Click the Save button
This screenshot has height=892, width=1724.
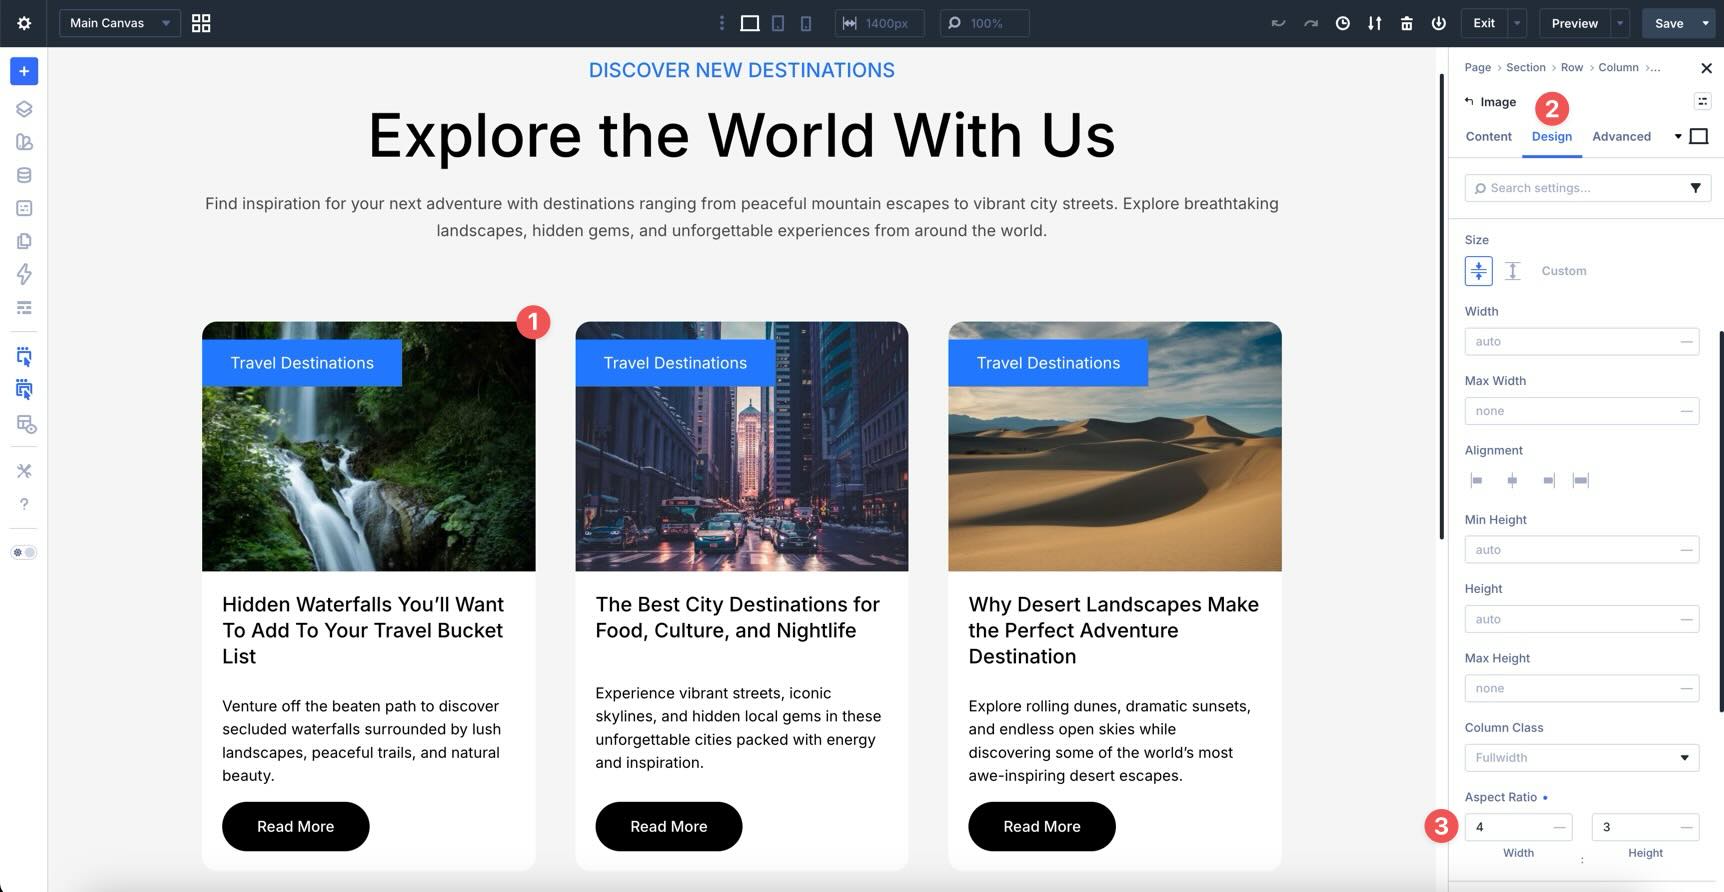[x=1669, y=23]
